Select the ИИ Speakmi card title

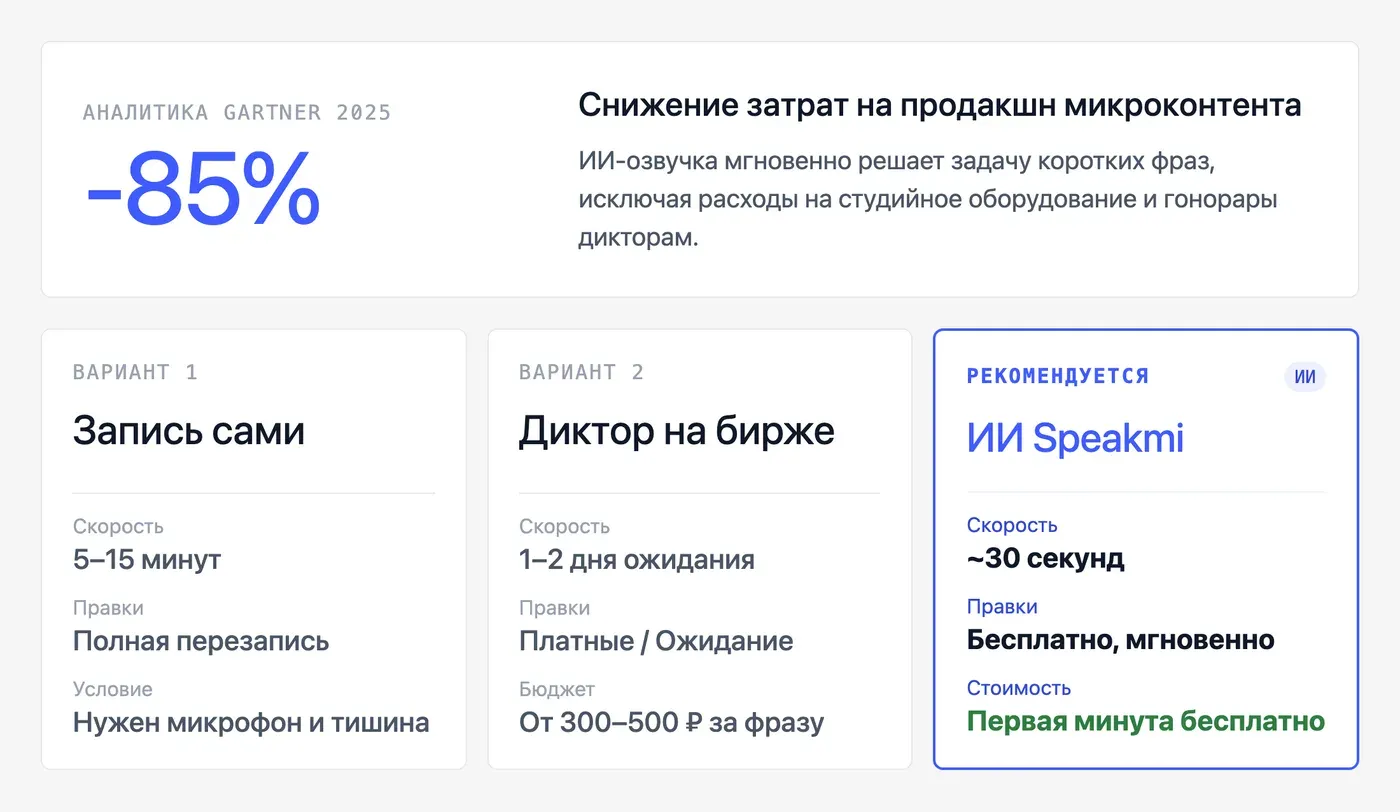click(x=1075, y=438)
